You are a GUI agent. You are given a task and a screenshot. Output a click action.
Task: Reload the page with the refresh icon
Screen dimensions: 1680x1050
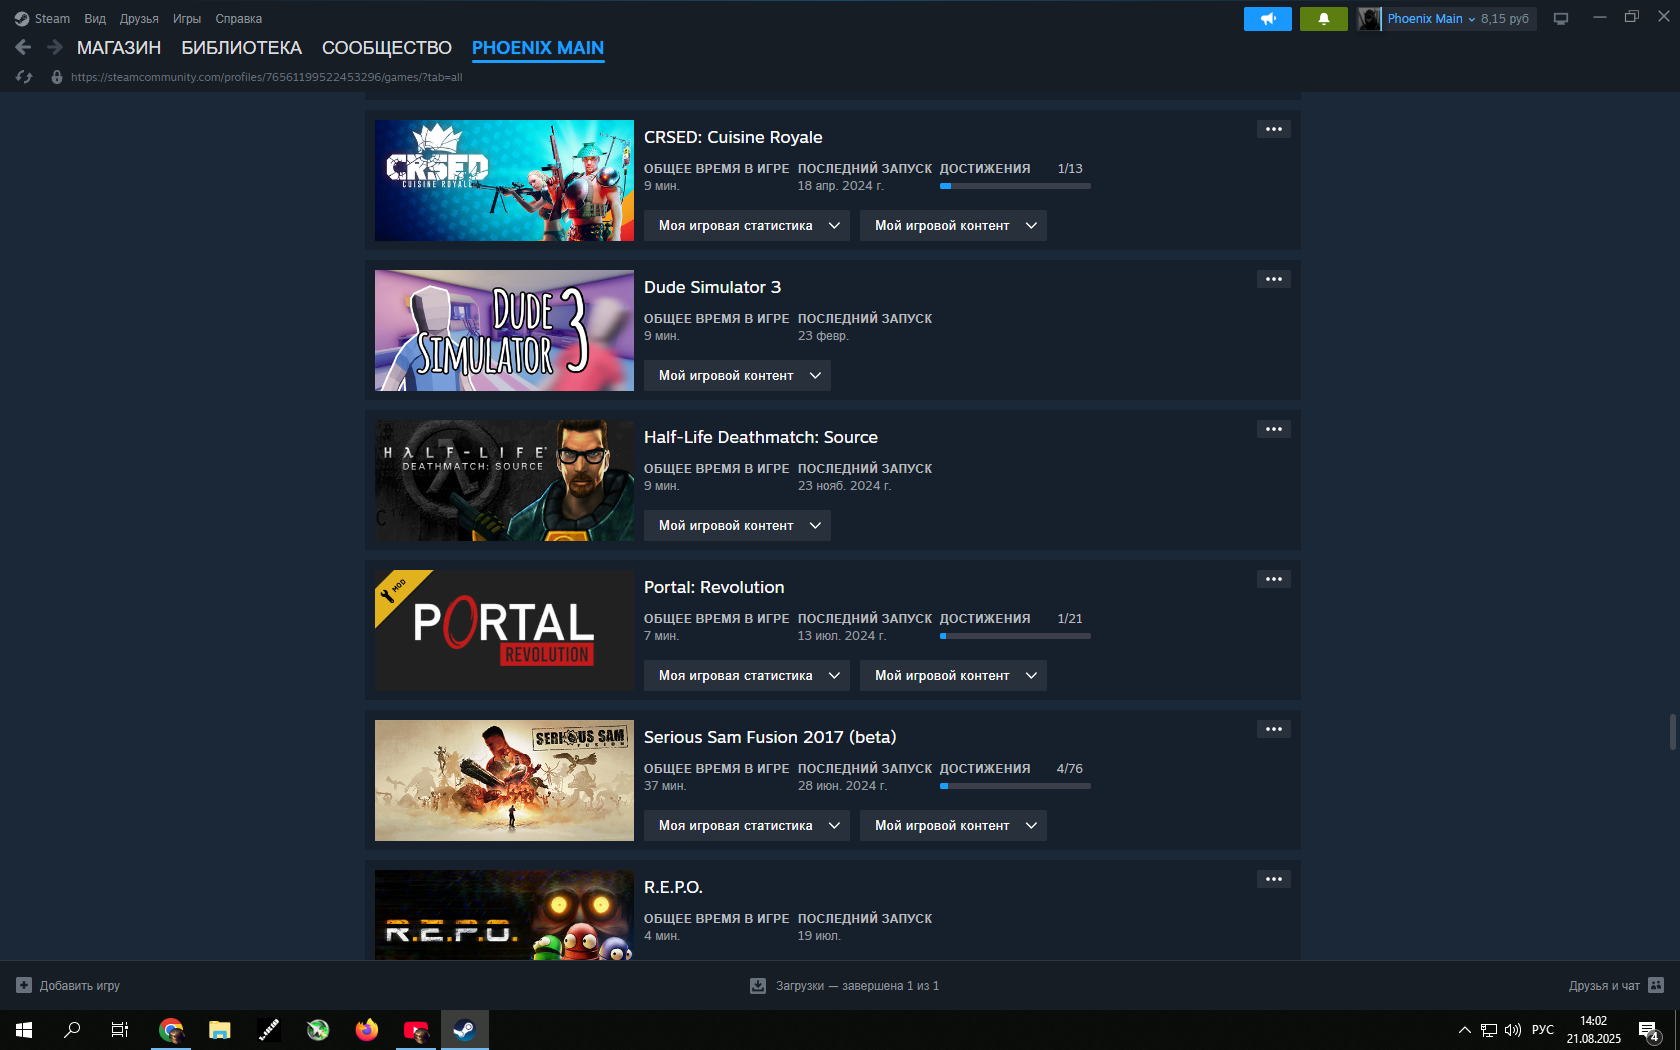24,77
